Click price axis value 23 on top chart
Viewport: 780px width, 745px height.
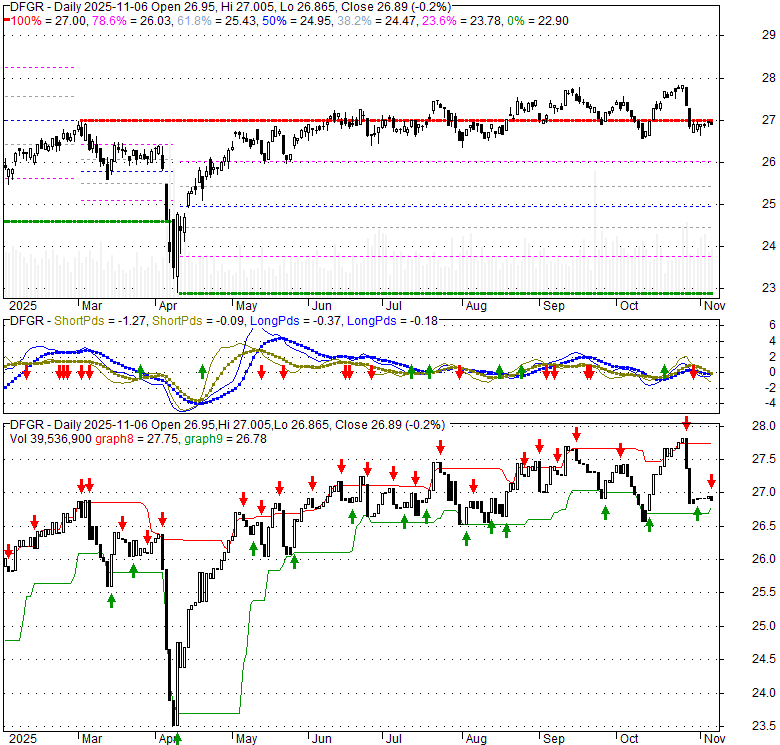pos(769,288)
